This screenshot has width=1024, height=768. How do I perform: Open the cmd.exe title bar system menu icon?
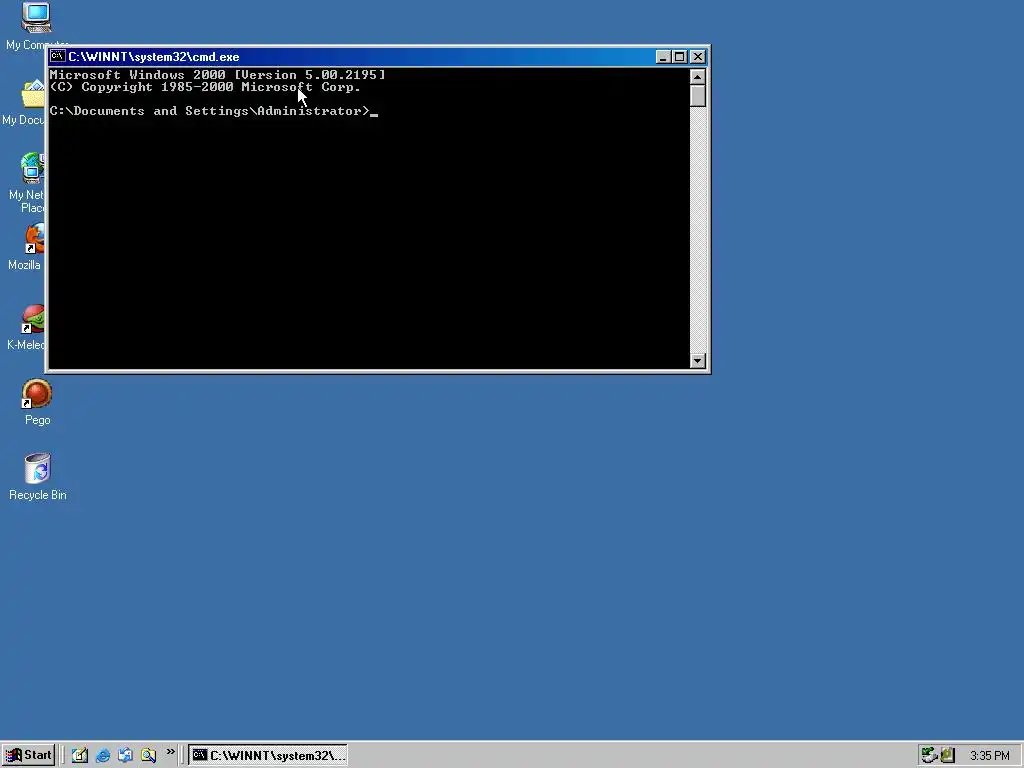(57, 57)
